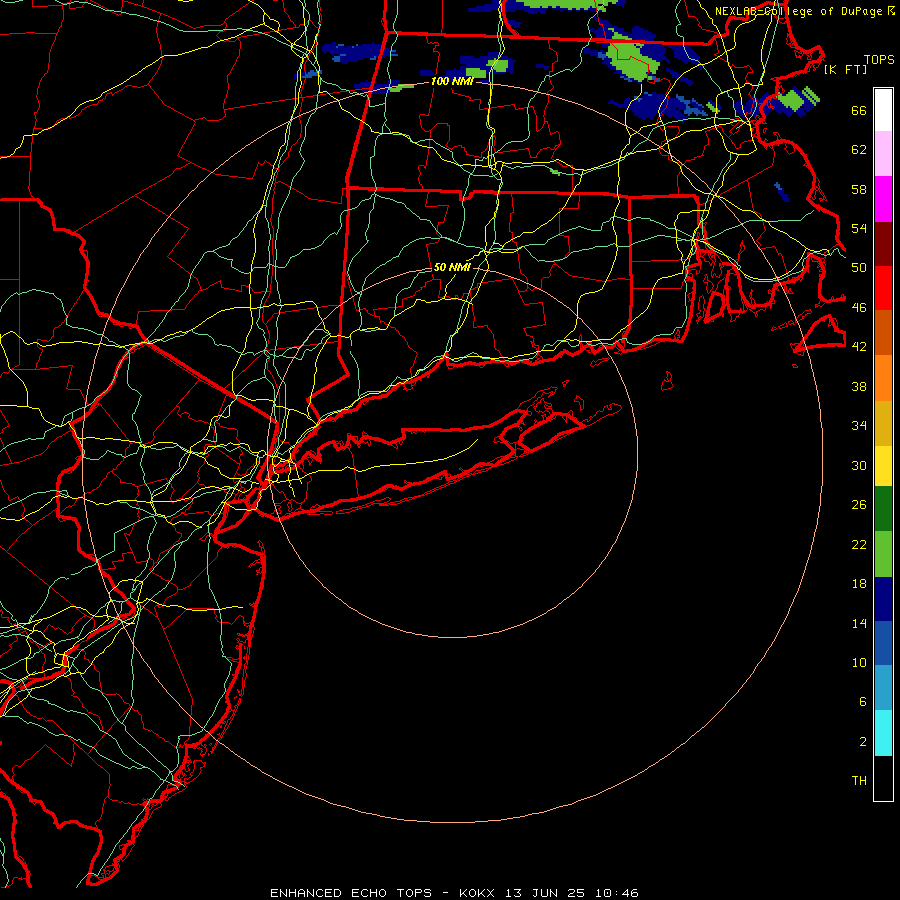900x900 pixels.
Task: Click the white 66 kft color swatch
Action: (883, 110)
